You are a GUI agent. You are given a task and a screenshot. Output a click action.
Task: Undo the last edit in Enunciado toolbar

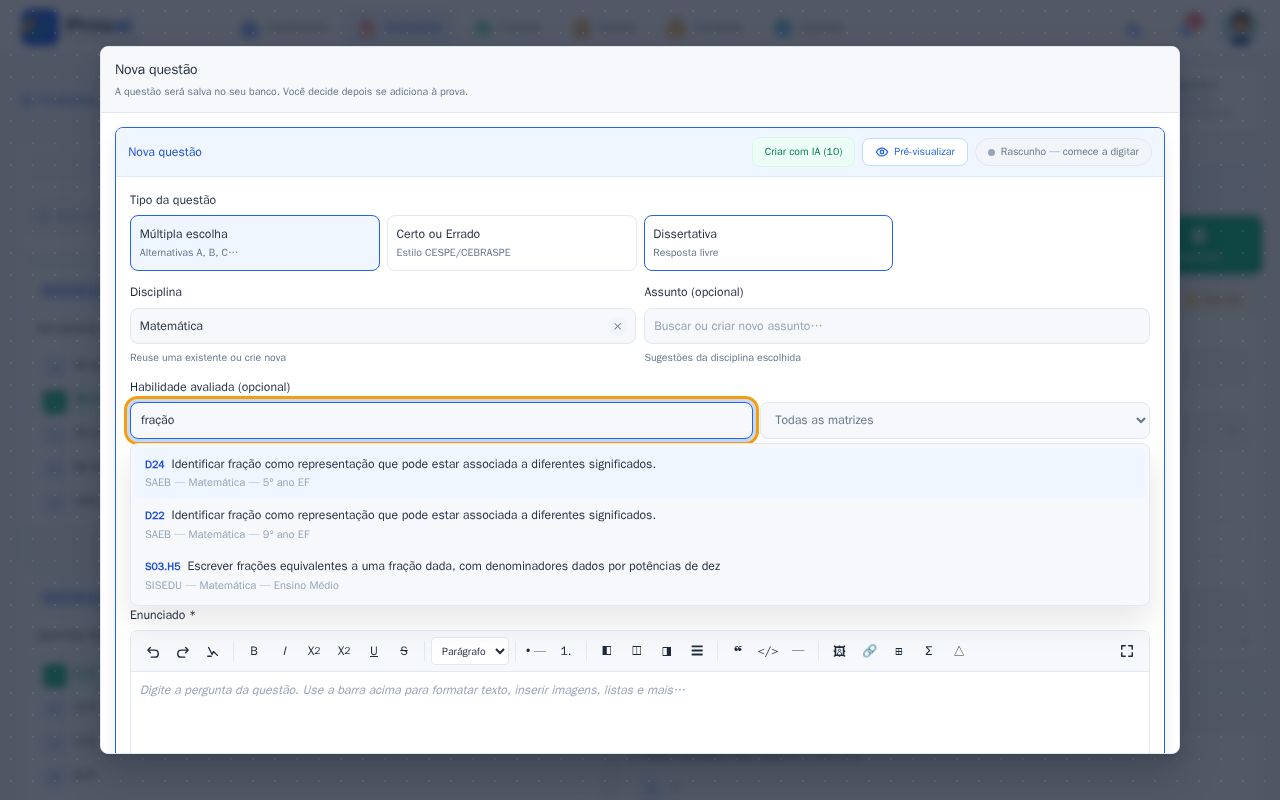[153, 651]
